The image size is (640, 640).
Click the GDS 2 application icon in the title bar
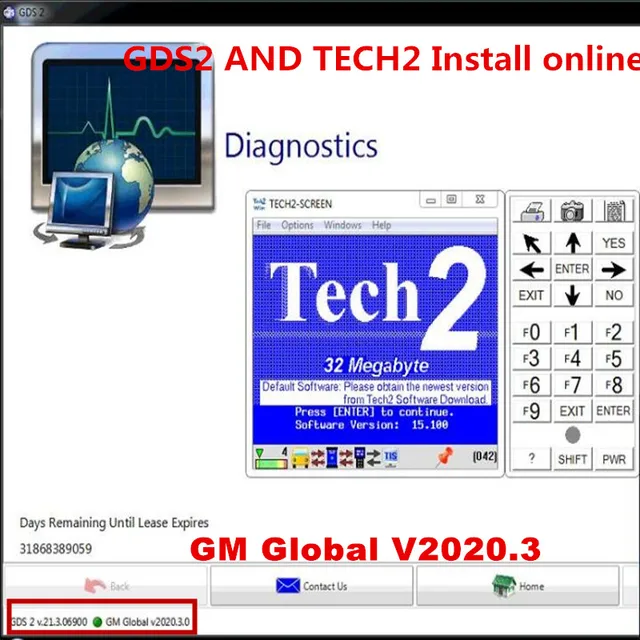click(9, 13)
